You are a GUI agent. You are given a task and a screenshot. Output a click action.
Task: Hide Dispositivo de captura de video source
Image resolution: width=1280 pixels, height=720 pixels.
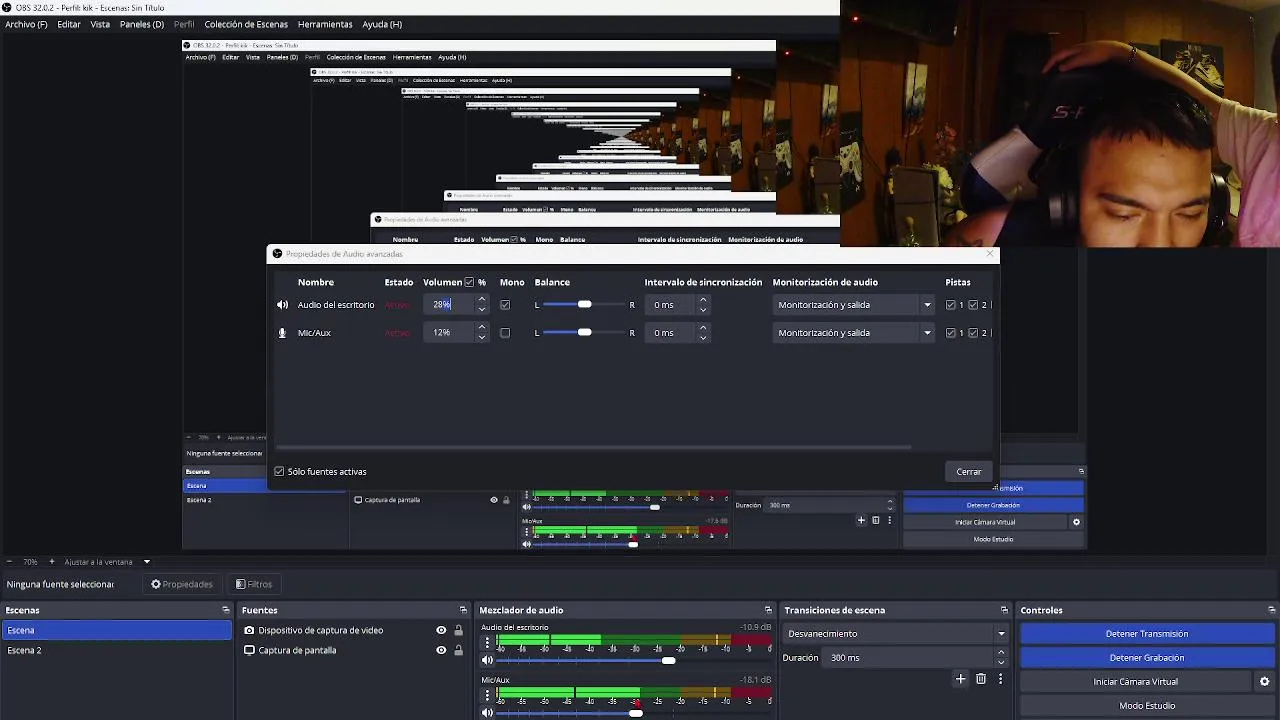click(441, 630)
